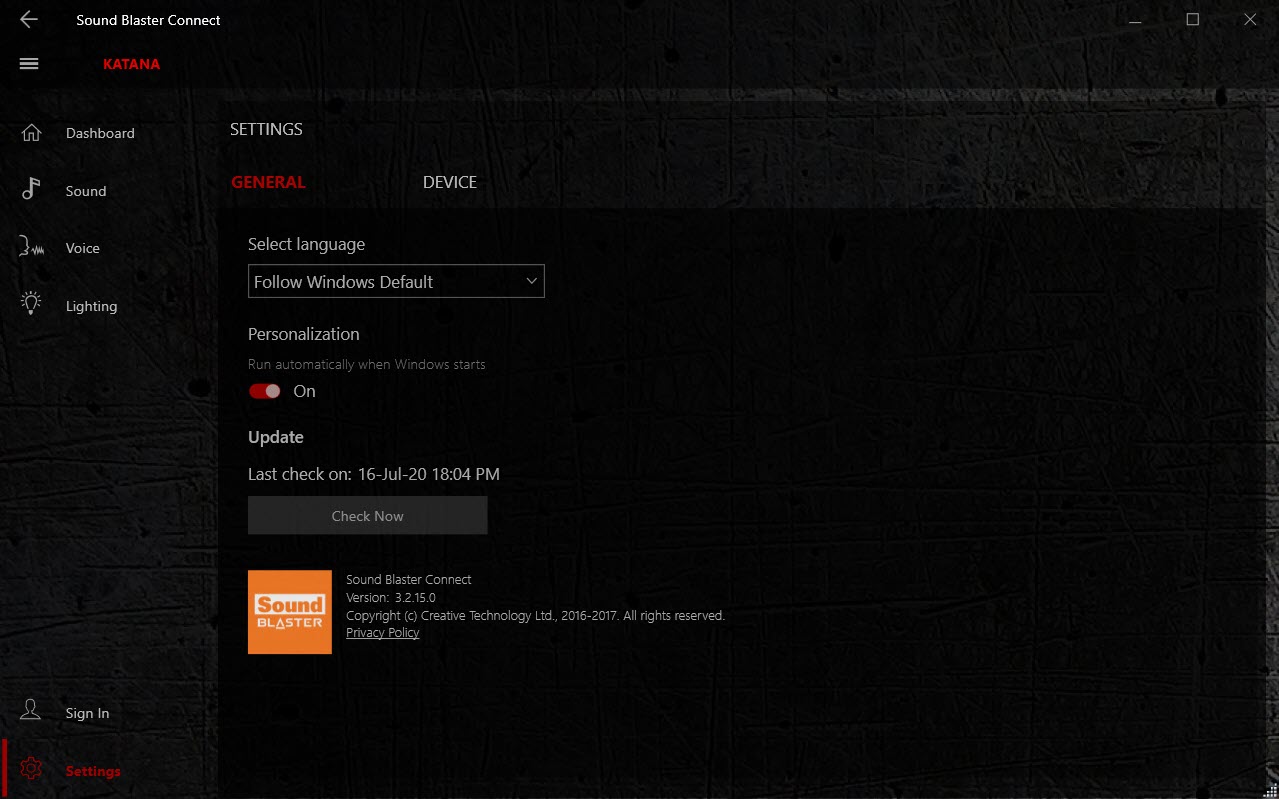Open Dashboard from the sidebar
The image size is (1279, 799).
pos(100,133)
